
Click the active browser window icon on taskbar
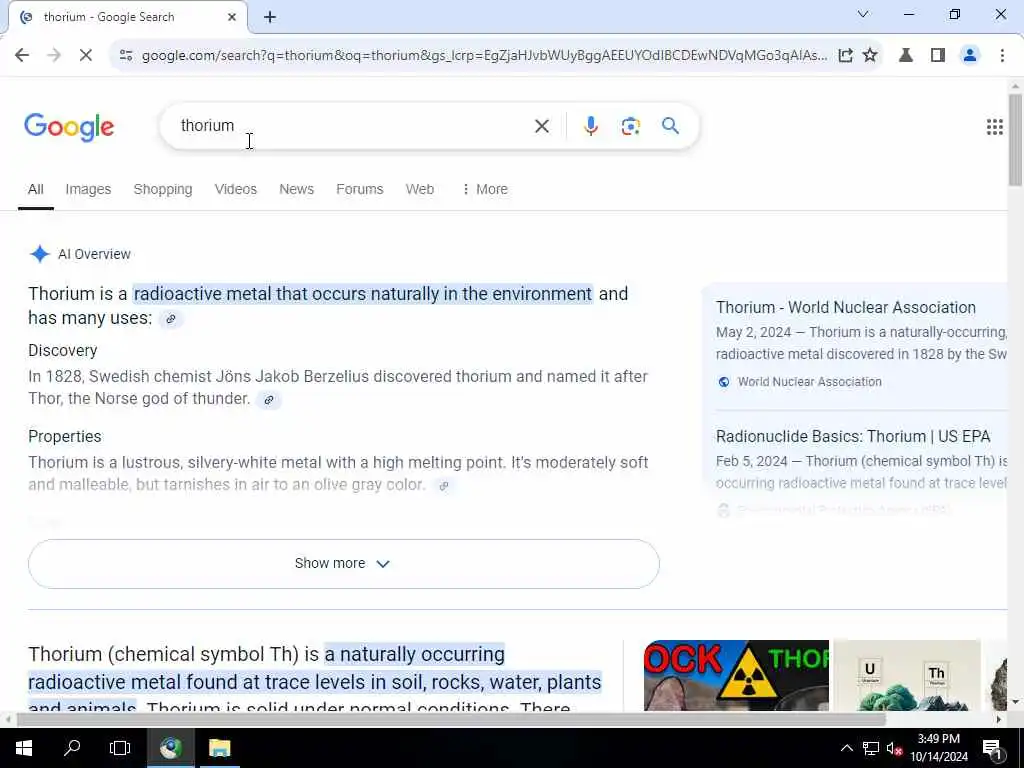pos(170,748)
